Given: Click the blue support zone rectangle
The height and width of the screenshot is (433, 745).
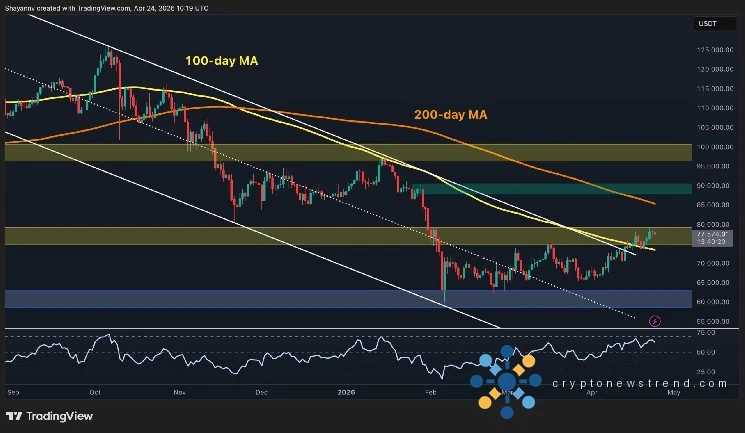Looking at the screenshot, I should [x=200, y=299].
